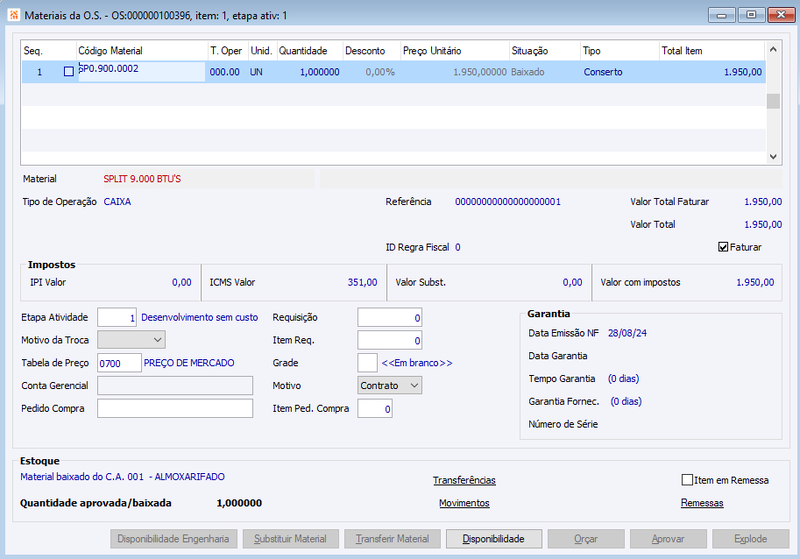Expand the Motivo Contrato combo box
Viewport: 800px width, 559px height.
click(x=390, y=386)
